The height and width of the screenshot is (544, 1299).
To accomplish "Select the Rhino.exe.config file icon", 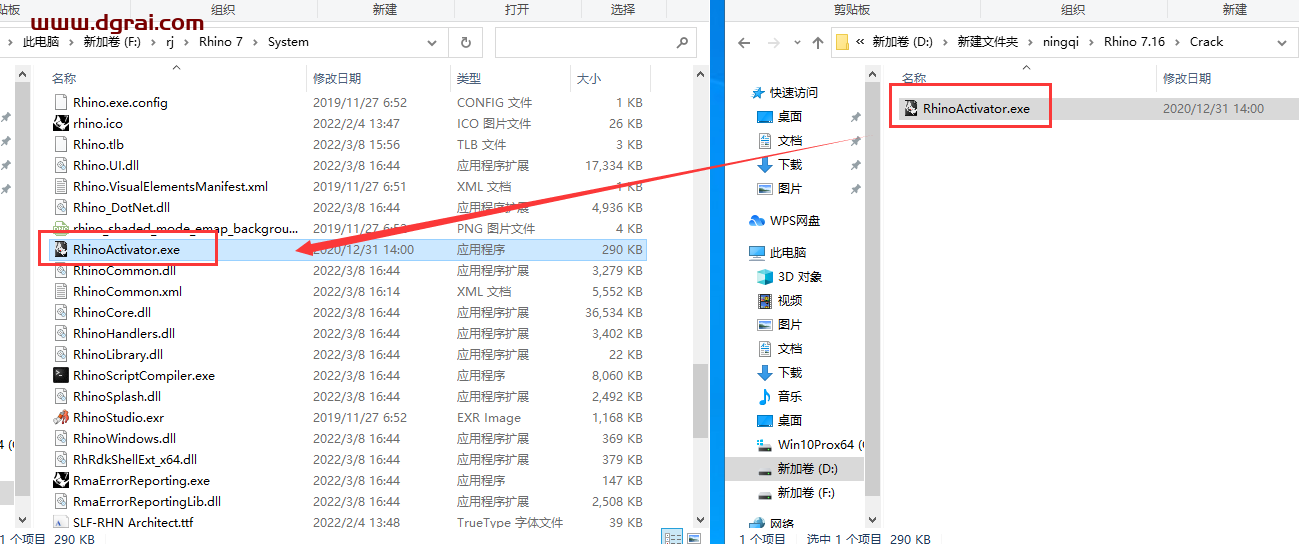I will point(61,102).
